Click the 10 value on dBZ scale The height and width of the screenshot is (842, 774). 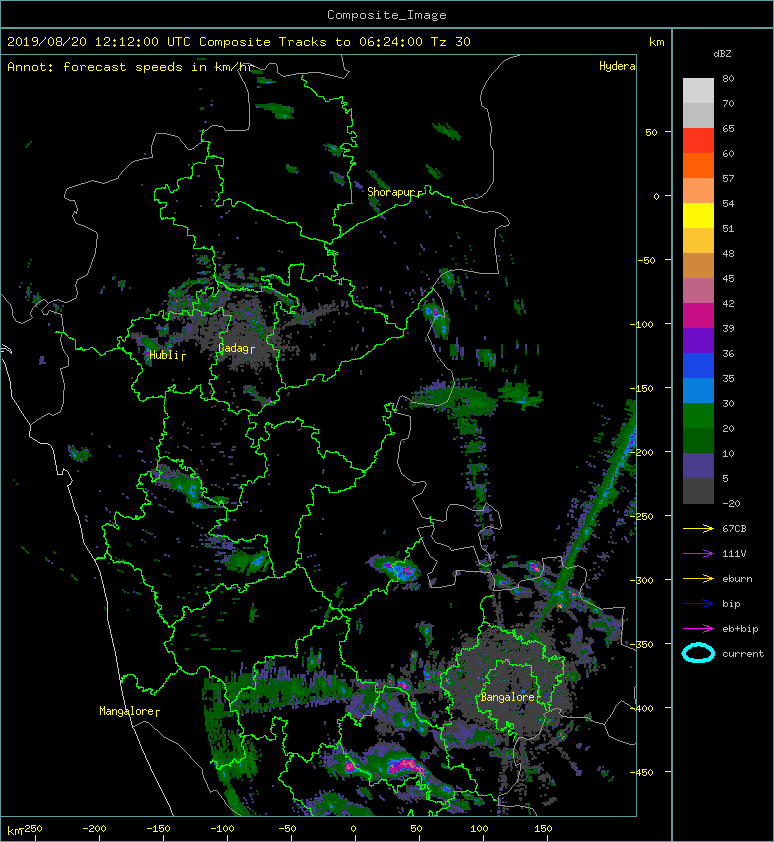point(728,453)
